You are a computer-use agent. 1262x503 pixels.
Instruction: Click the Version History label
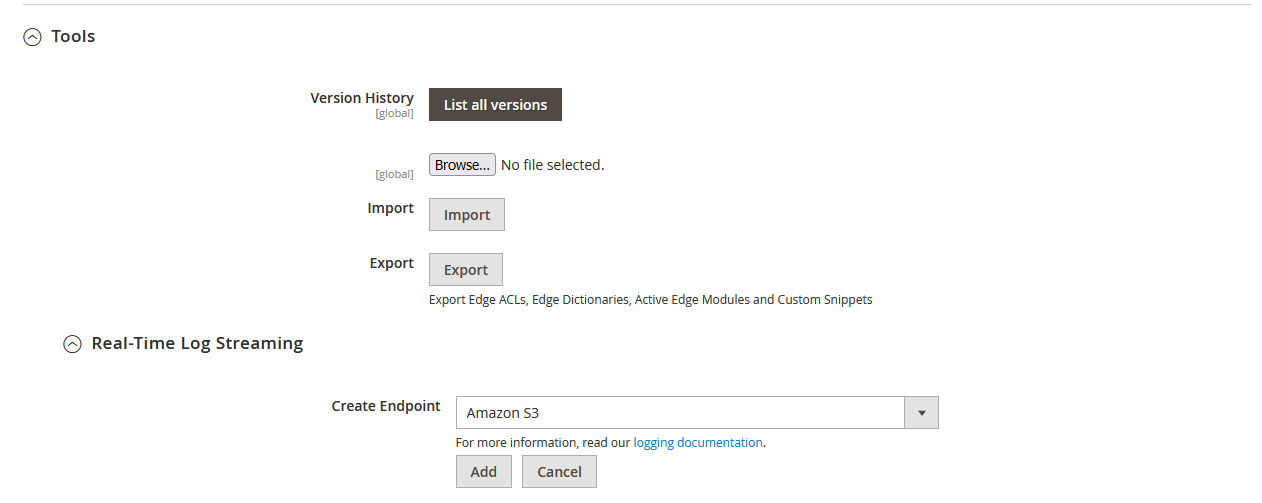(362, 98)
